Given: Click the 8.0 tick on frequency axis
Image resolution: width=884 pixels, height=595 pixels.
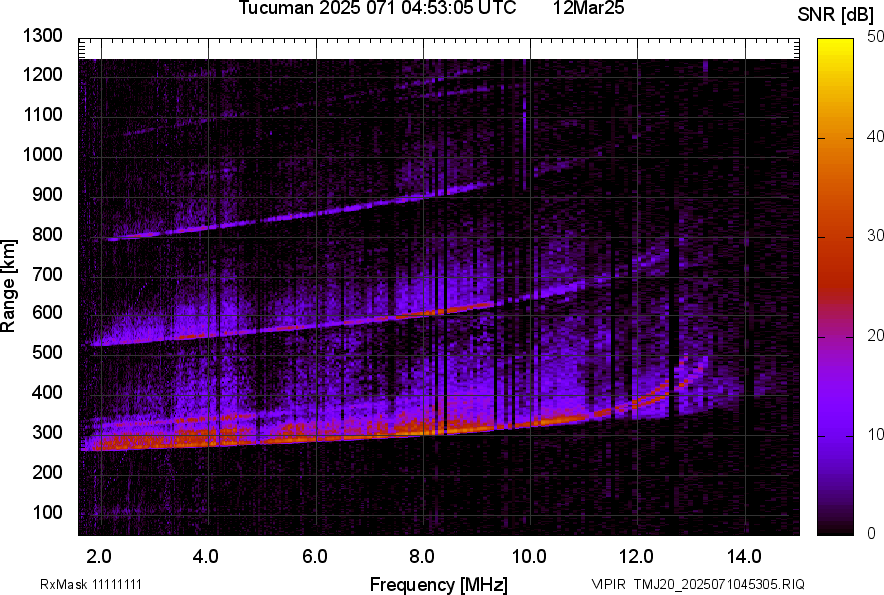Looking at the screenshot, I should (421, 556).
